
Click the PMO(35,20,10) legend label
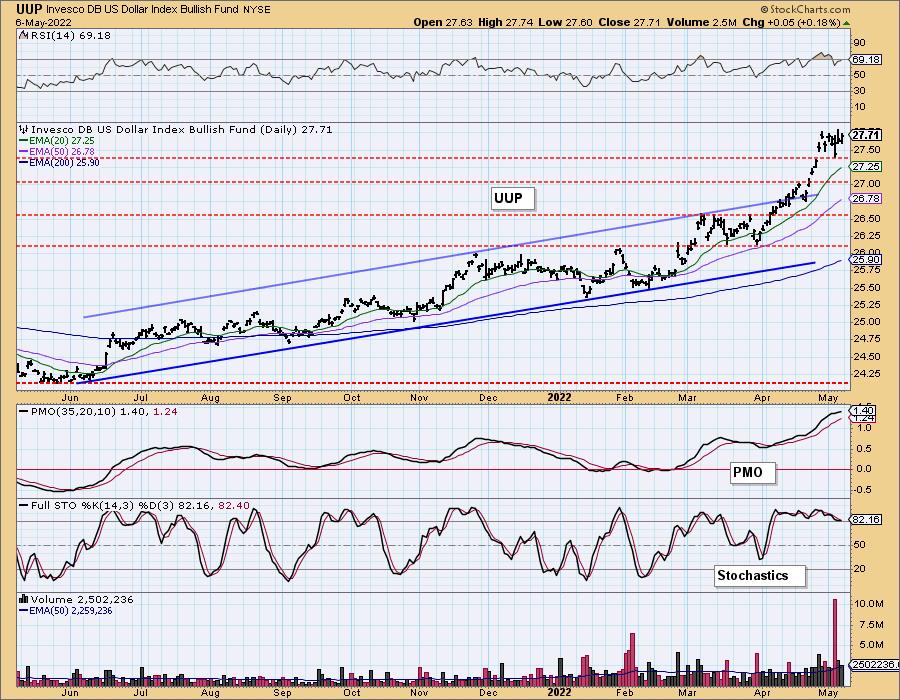98,411
